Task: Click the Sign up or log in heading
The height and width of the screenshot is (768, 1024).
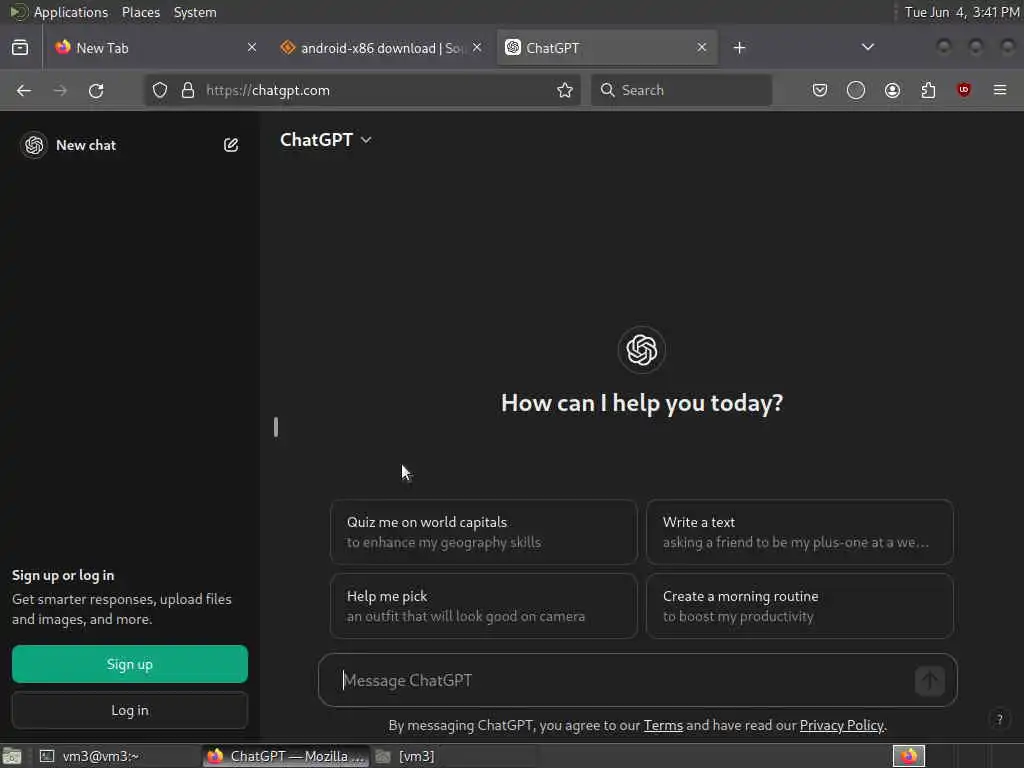Action: pos(63,575)
